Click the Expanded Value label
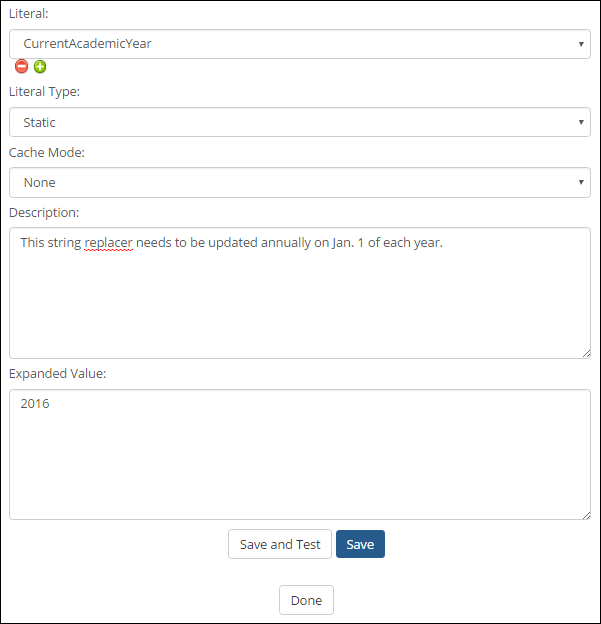Image resolution: width=601 pixels, height=624 pixels. tap(57, 374)
